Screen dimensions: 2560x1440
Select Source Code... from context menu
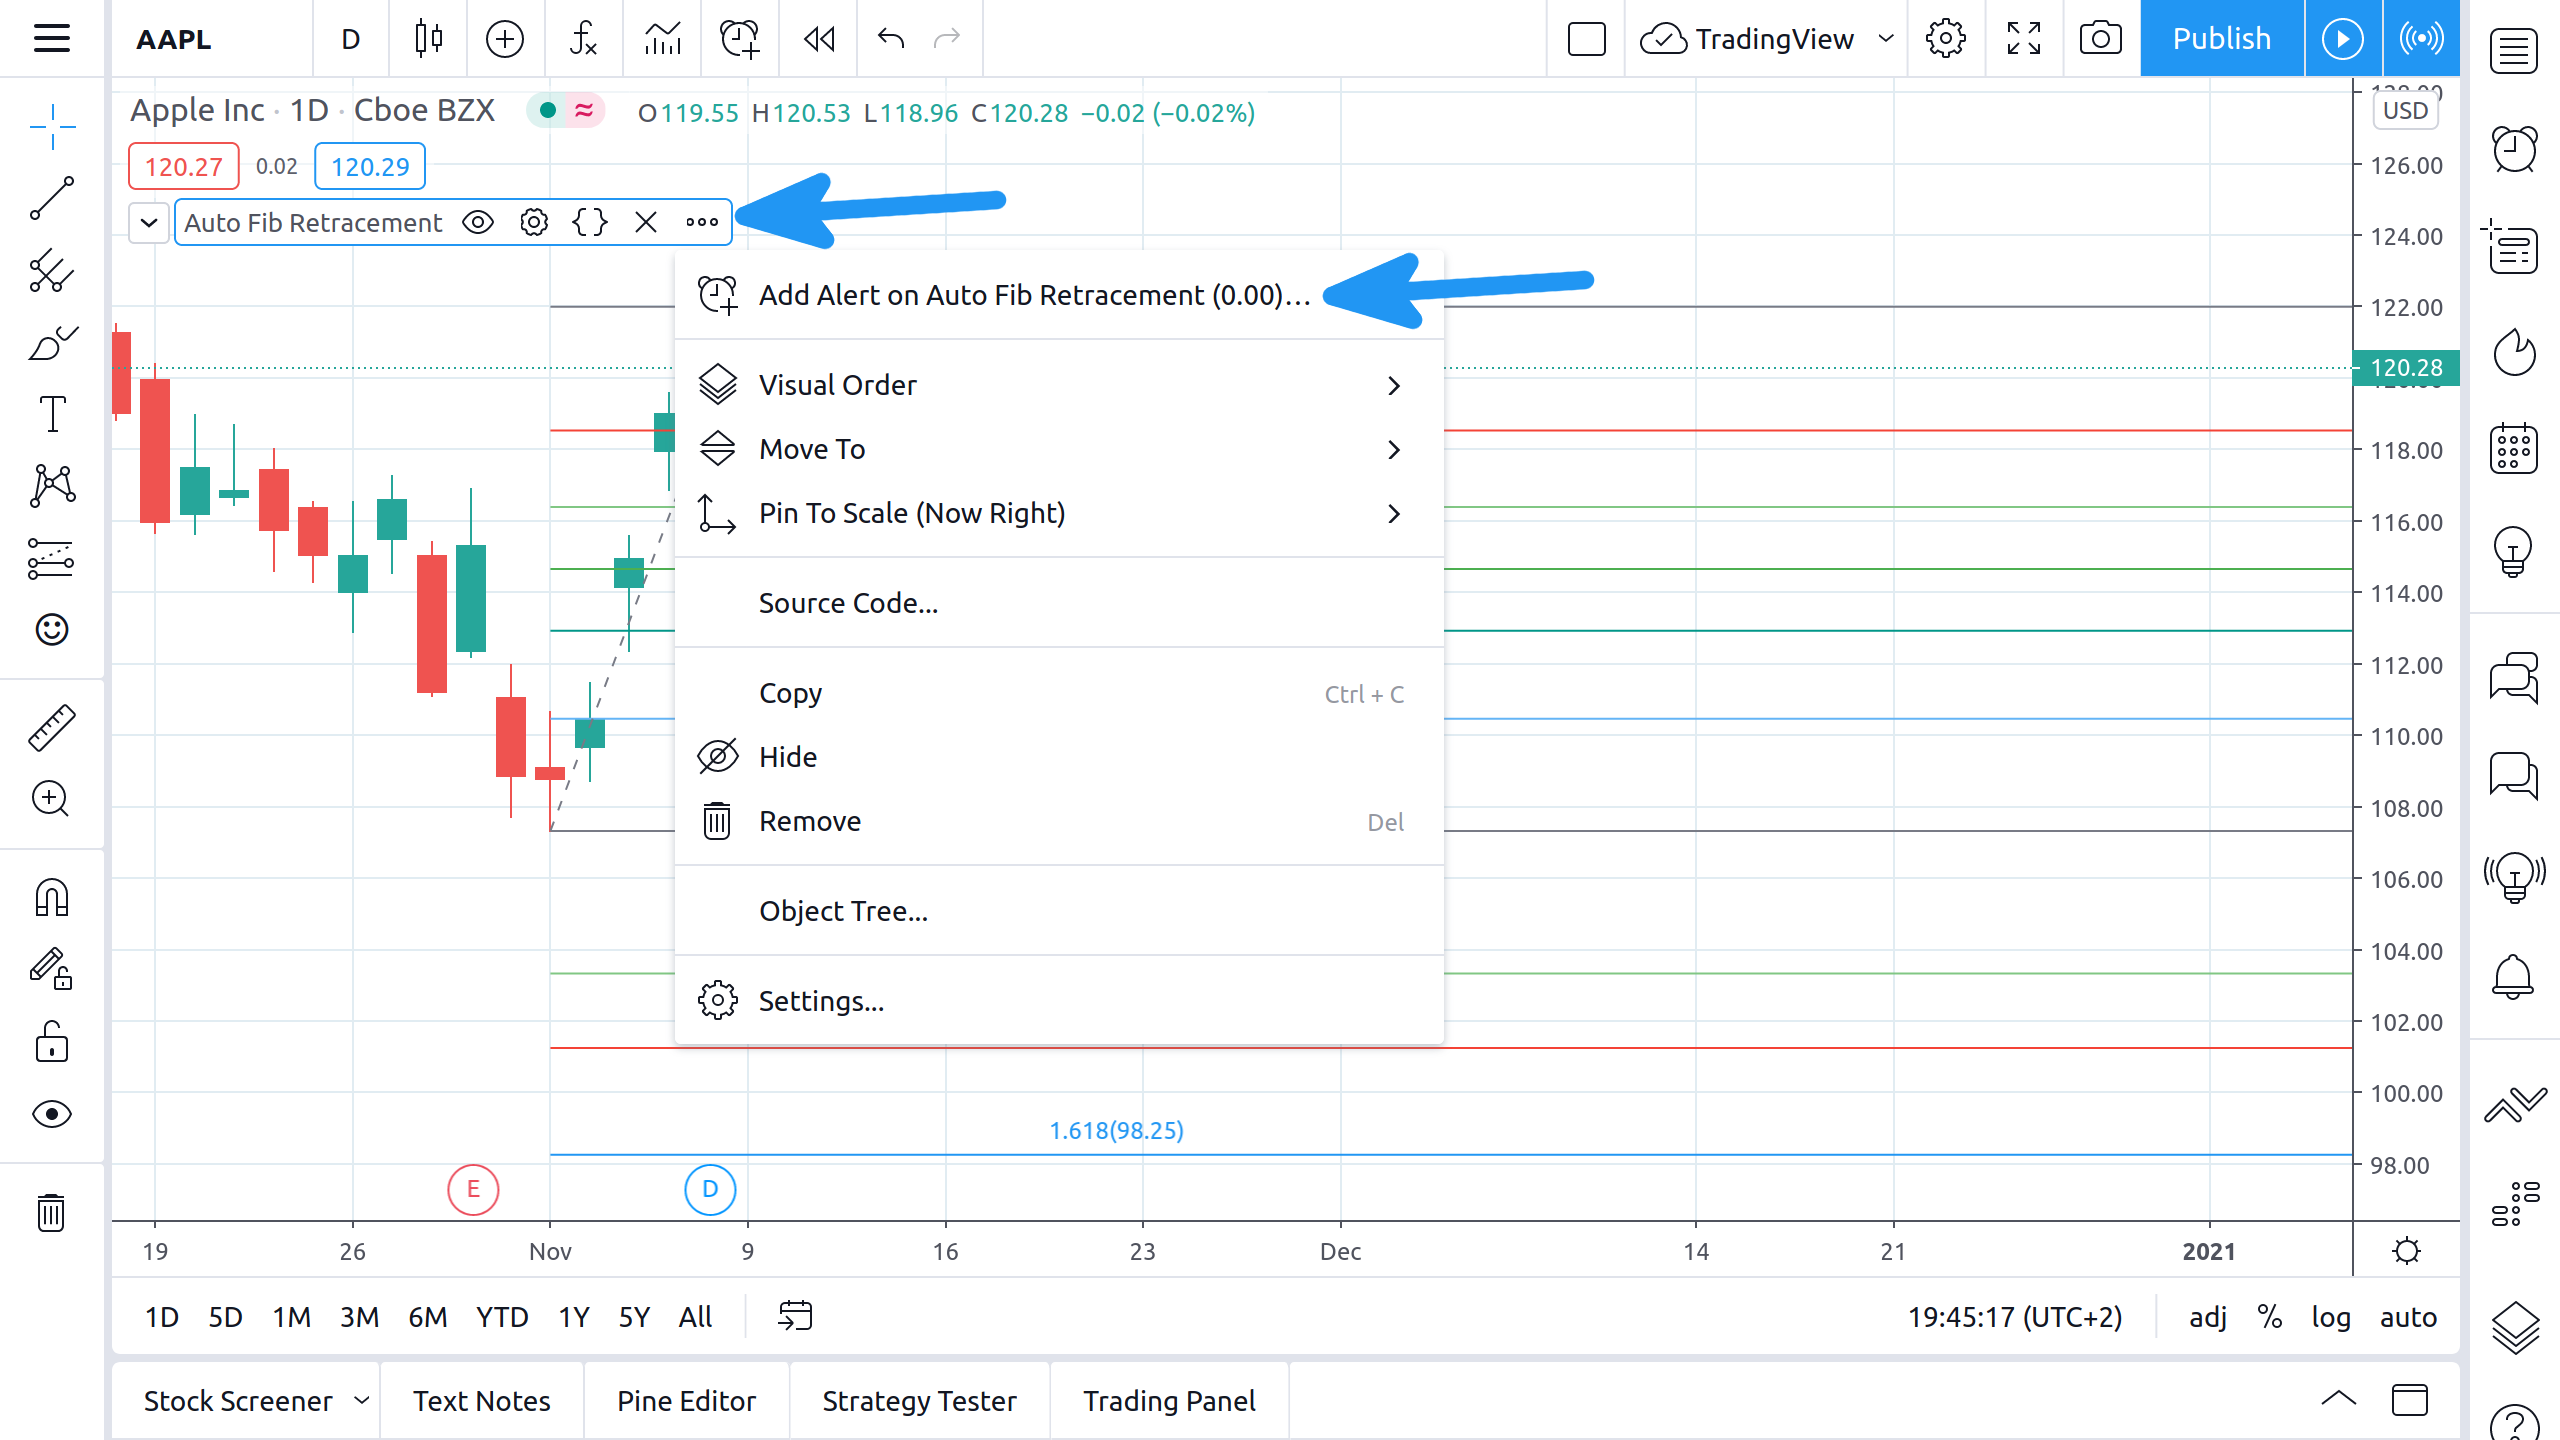pyautogui.click(x=1059, y=603)
